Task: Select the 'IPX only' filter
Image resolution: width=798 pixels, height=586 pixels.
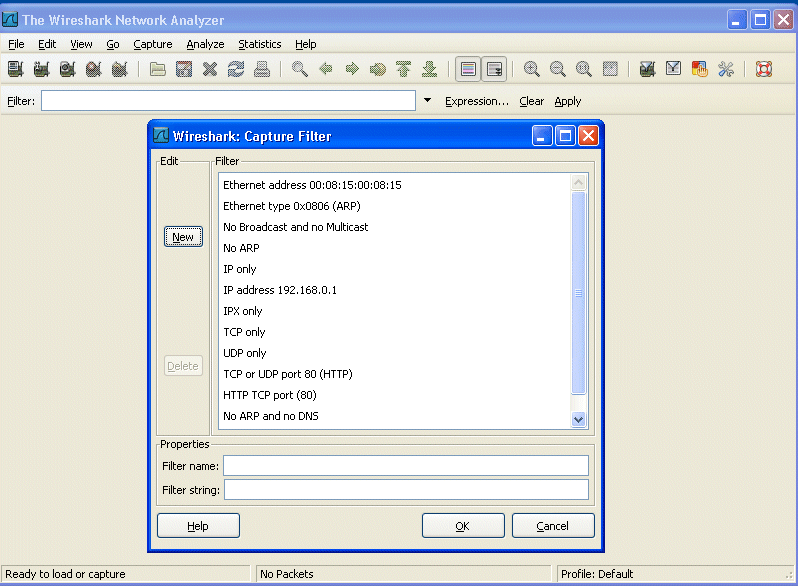Action: (394, 311)
